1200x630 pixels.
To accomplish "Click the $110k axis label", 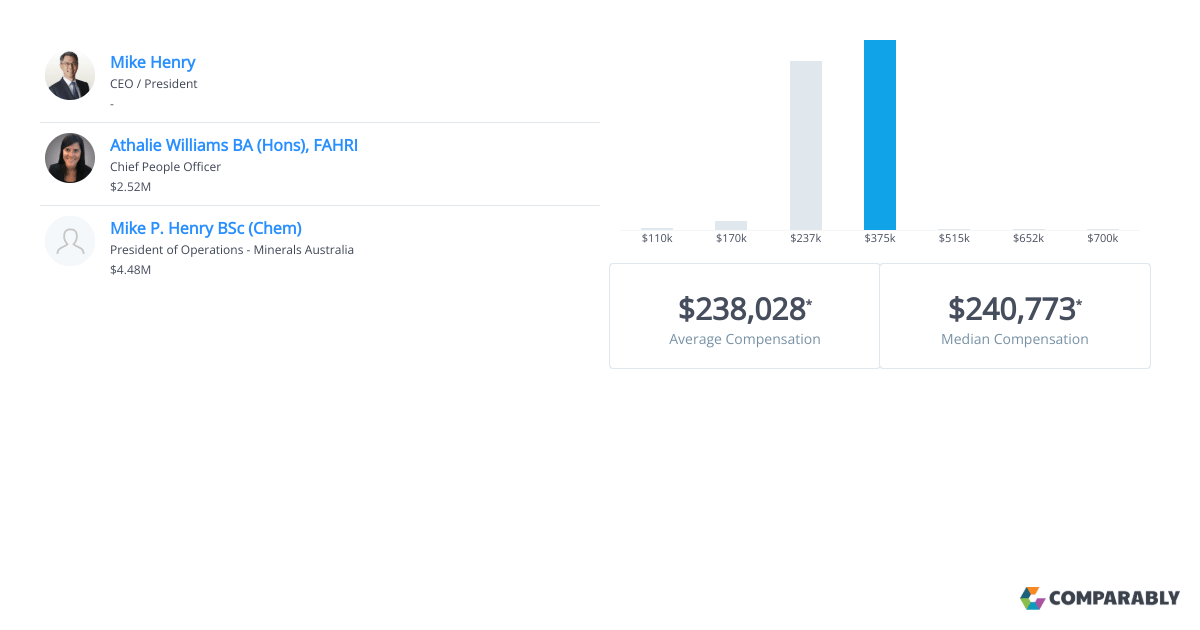I will tap(657, 239).
